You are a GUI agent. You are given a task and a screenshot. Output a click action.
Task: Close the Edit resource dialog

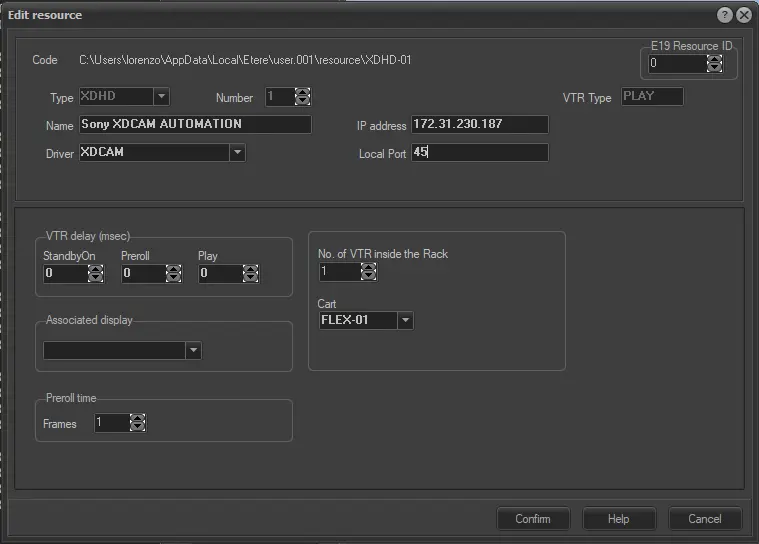(x=744, y=15)
